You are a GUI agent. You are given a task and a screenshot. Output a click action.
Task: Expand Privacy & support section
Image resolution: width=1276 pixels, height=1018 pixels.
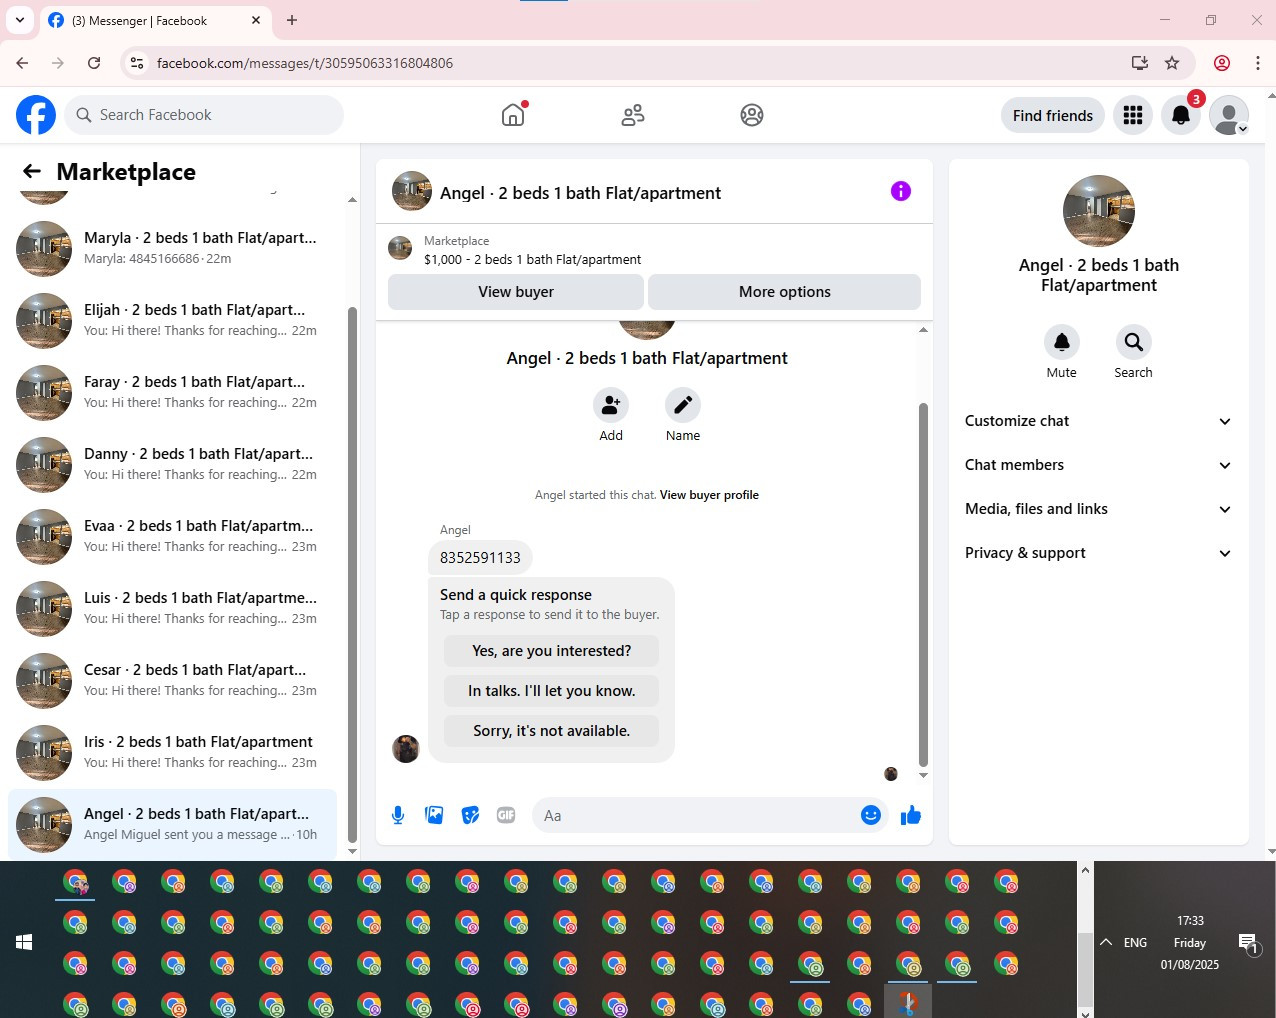coord(1098,553)
